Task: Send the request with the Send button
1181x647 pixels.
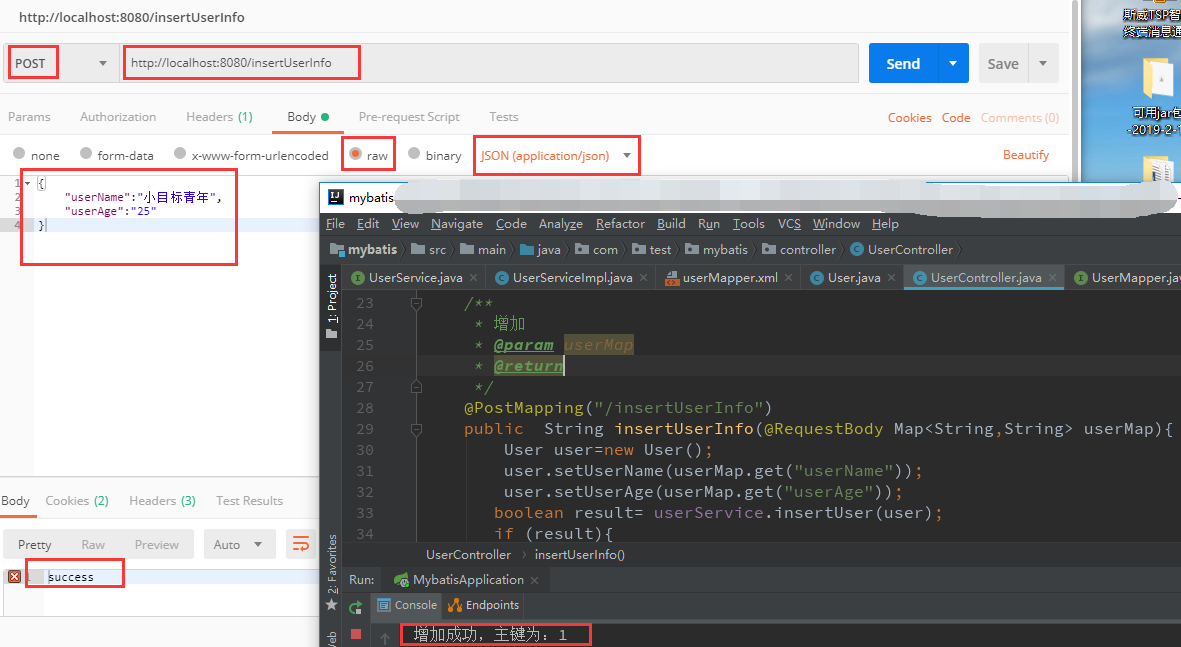Action: point(903,63)
